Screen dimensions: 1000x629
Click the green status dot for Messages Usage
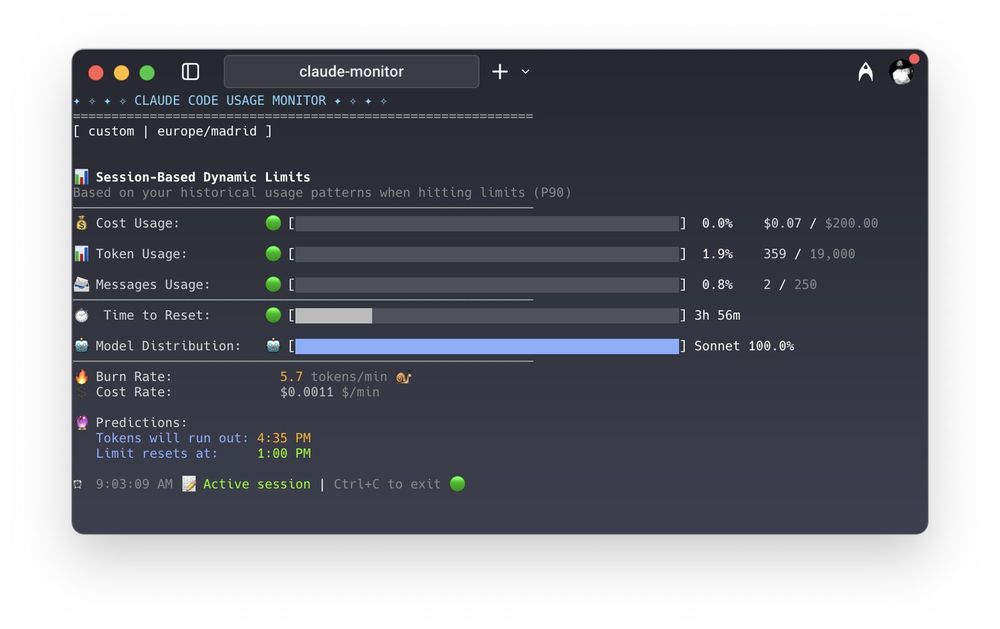(x=273, y=285)
